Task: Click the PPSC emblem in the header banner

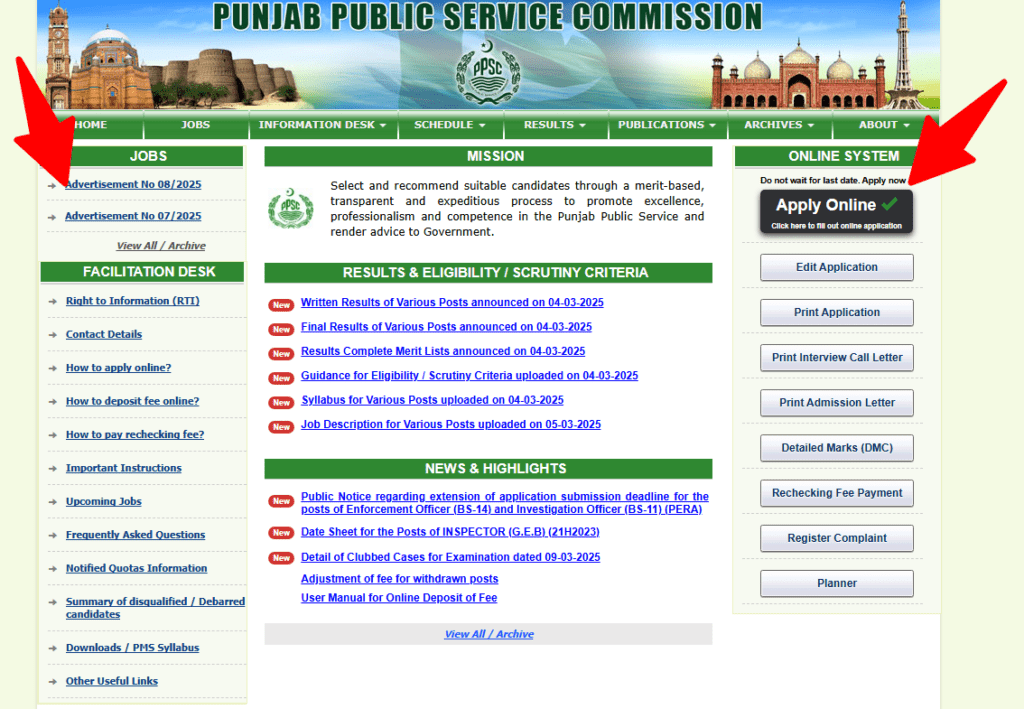Action: coord(488,73)
